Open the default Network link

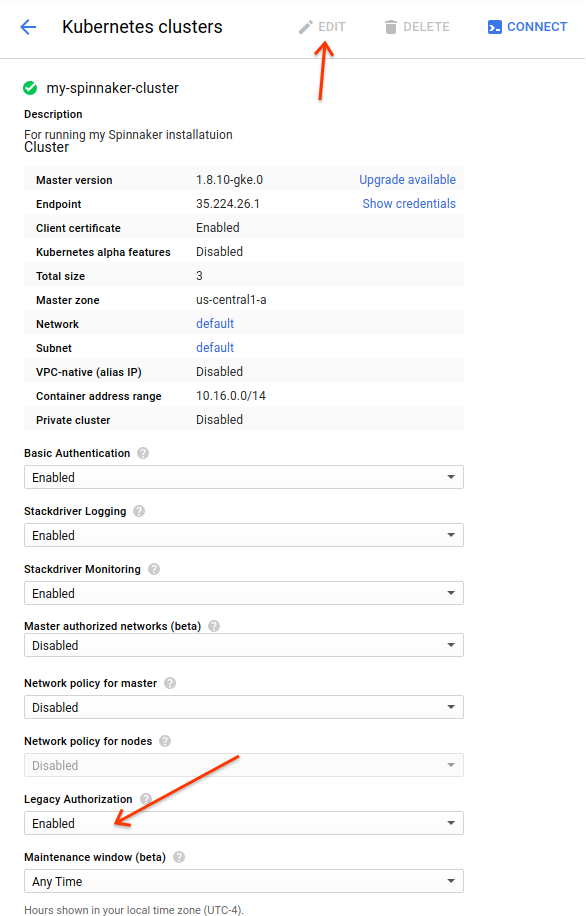pyautogui.click(x=214, y=323)
